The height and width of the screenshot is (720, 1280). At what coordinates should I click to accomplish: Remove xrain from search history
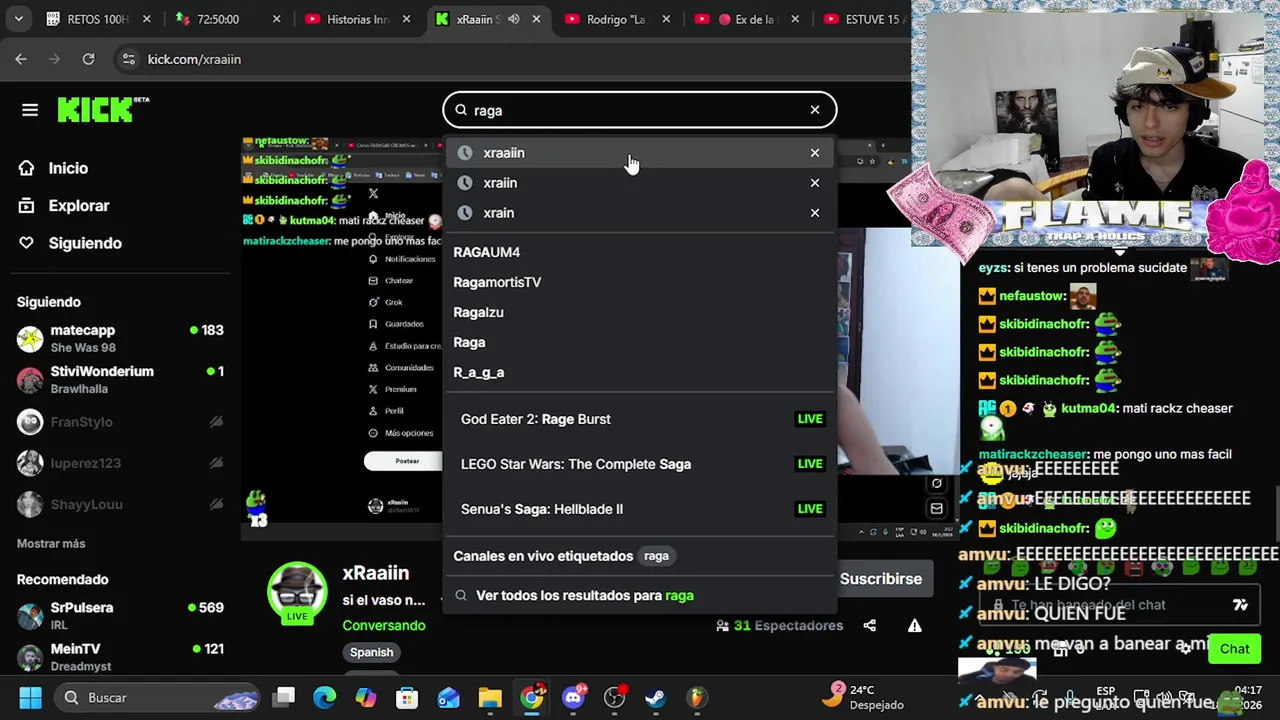click(815, 213)
